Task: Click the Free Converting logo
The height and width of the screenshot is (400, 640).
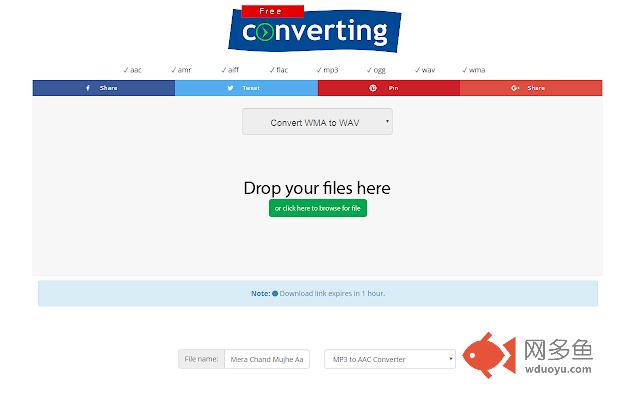Action: 315,29
